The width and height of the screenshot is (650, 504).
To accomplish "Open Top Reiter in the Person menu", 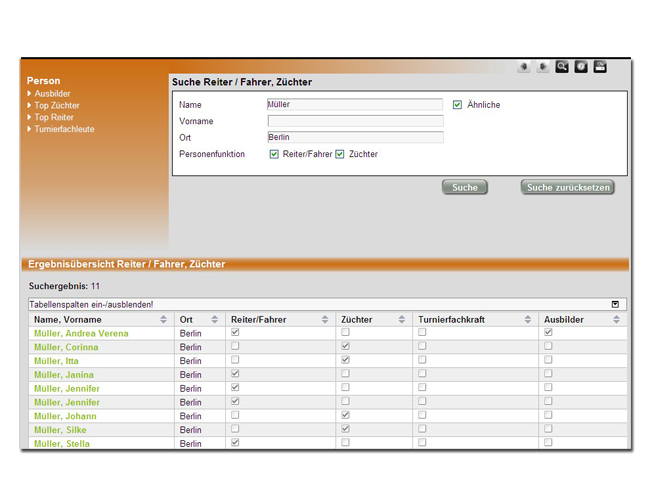I will (53, 117).
